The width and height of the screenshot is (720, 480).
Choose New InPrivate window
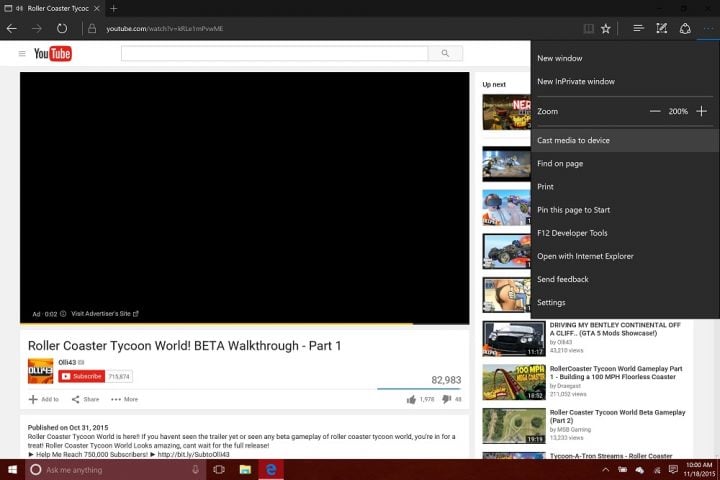tap(625, 81)
